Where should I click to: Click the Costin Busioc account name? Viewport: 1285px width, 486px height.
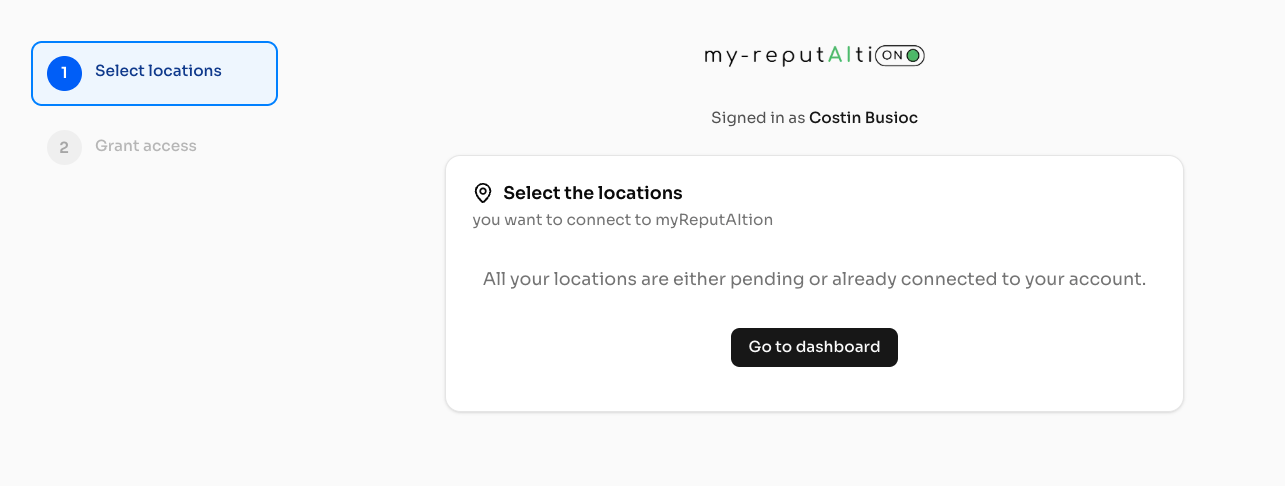[863, 118]
